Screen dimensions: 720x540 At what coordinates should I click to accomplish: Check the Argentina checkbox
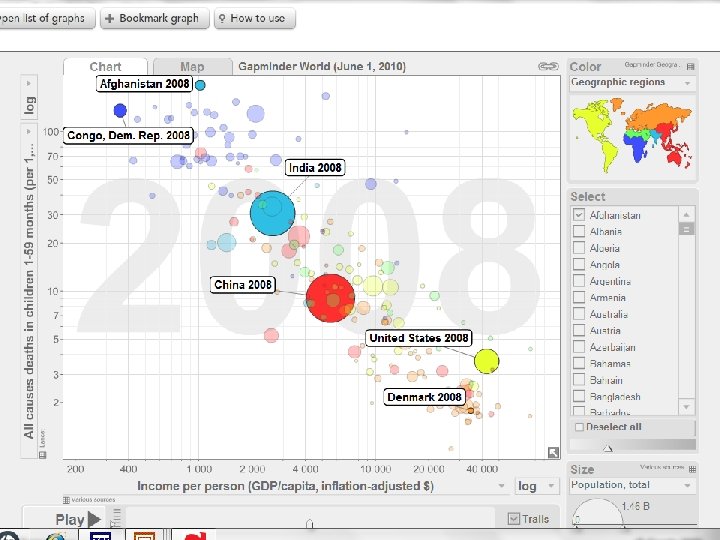click(579, 281)
